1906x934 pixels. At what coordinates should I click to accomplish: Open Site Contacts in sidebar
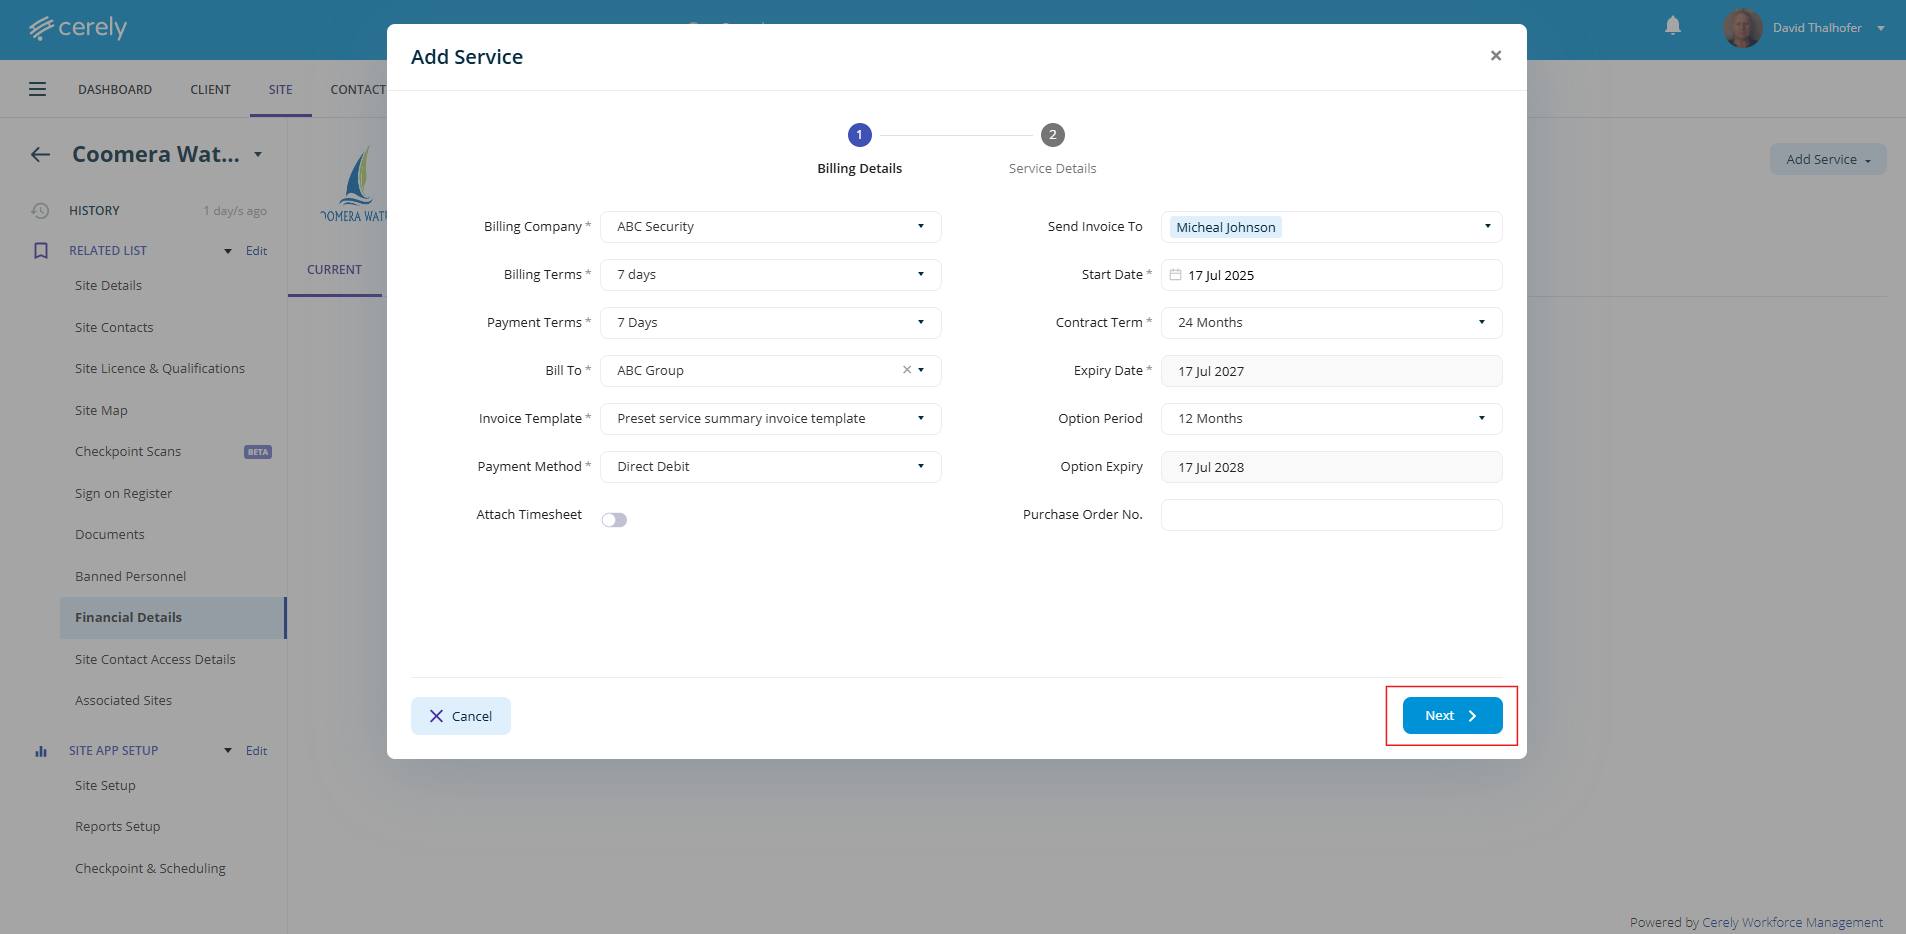tap(115, 328)
